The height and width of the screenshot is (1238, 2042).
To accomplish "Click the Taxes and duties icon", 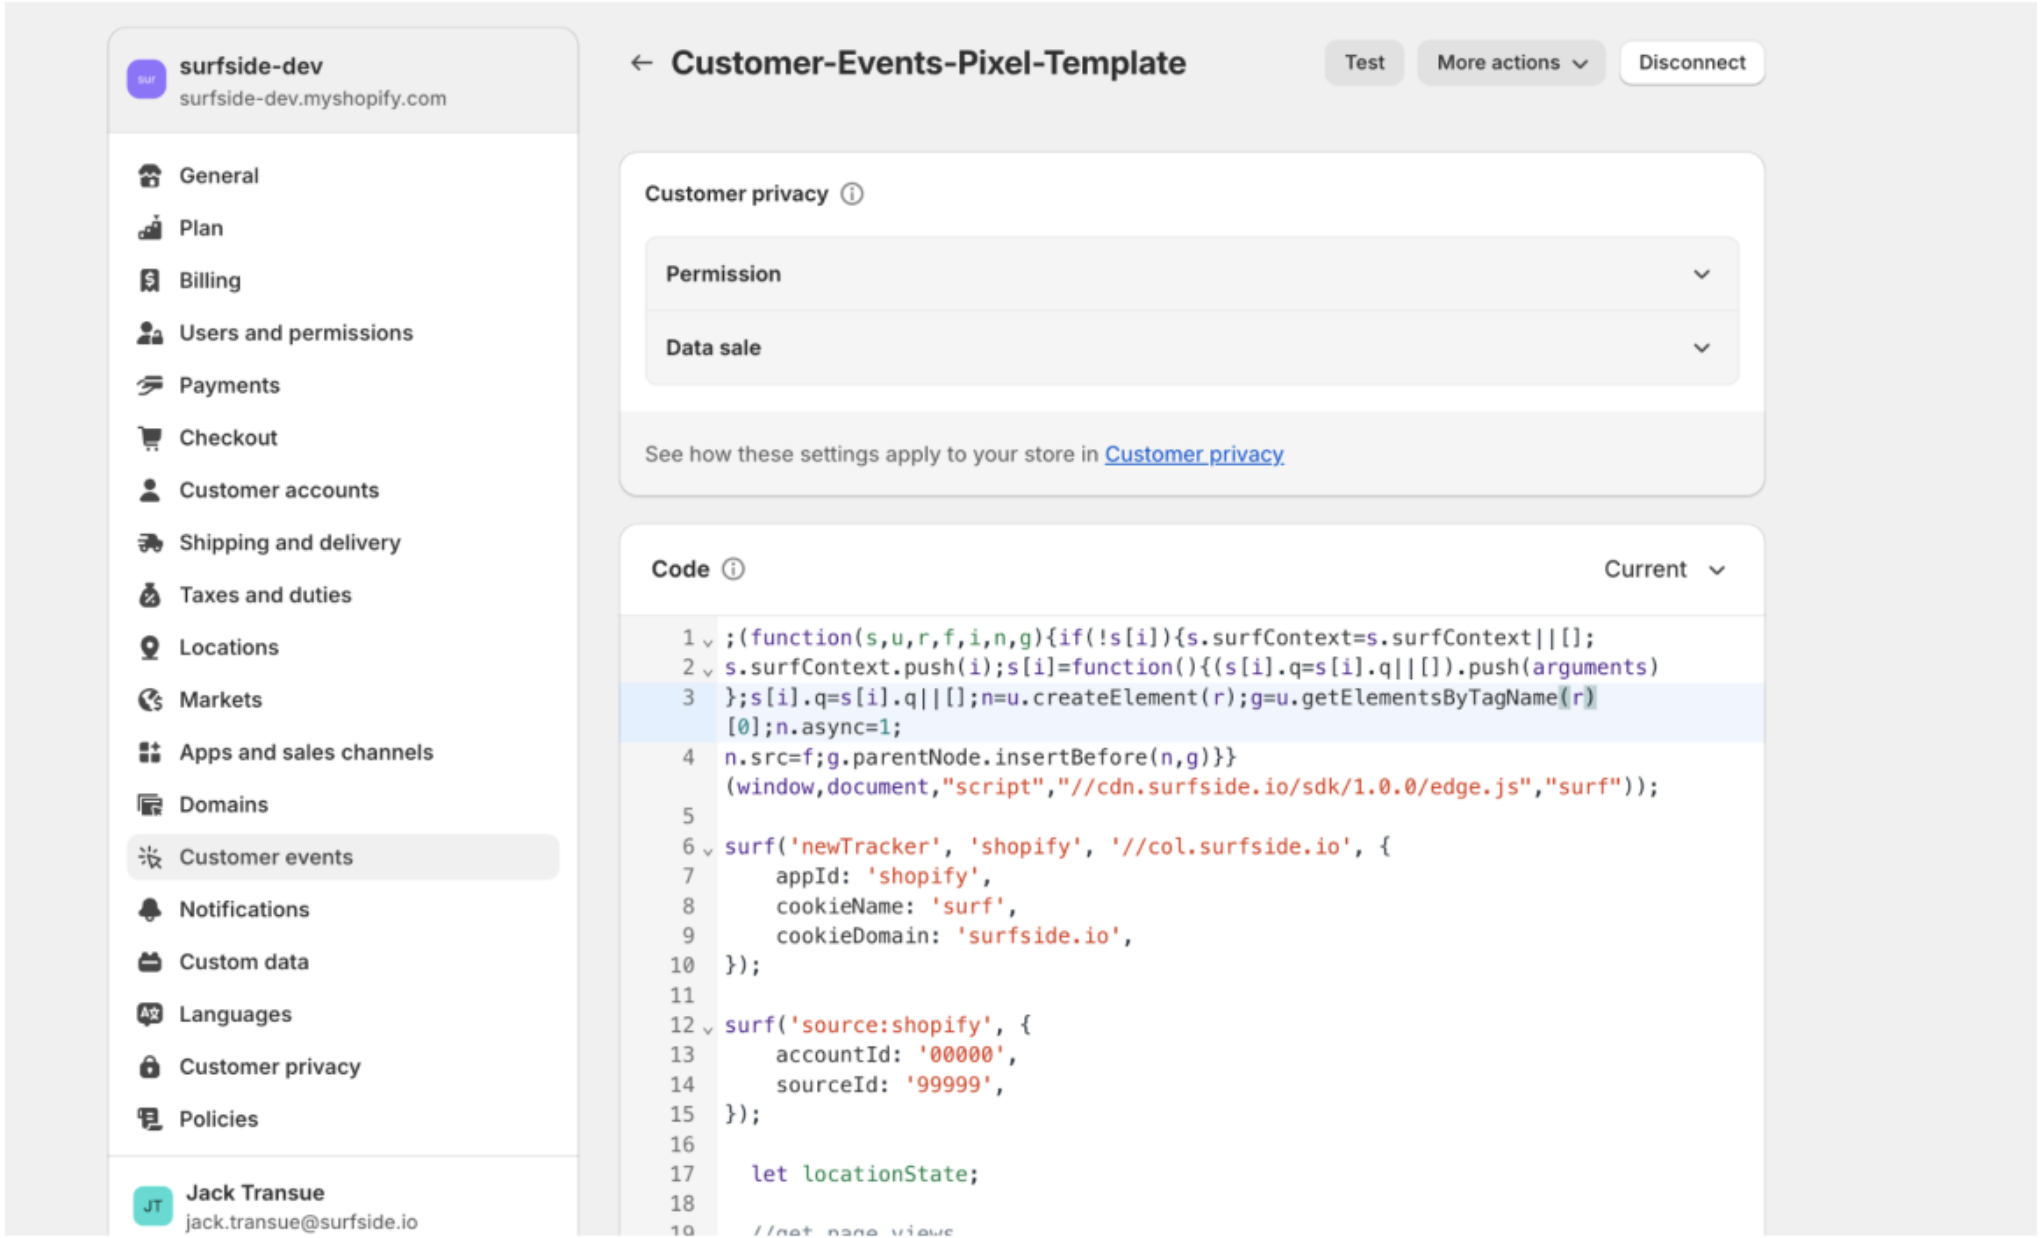I will (150, 595).
